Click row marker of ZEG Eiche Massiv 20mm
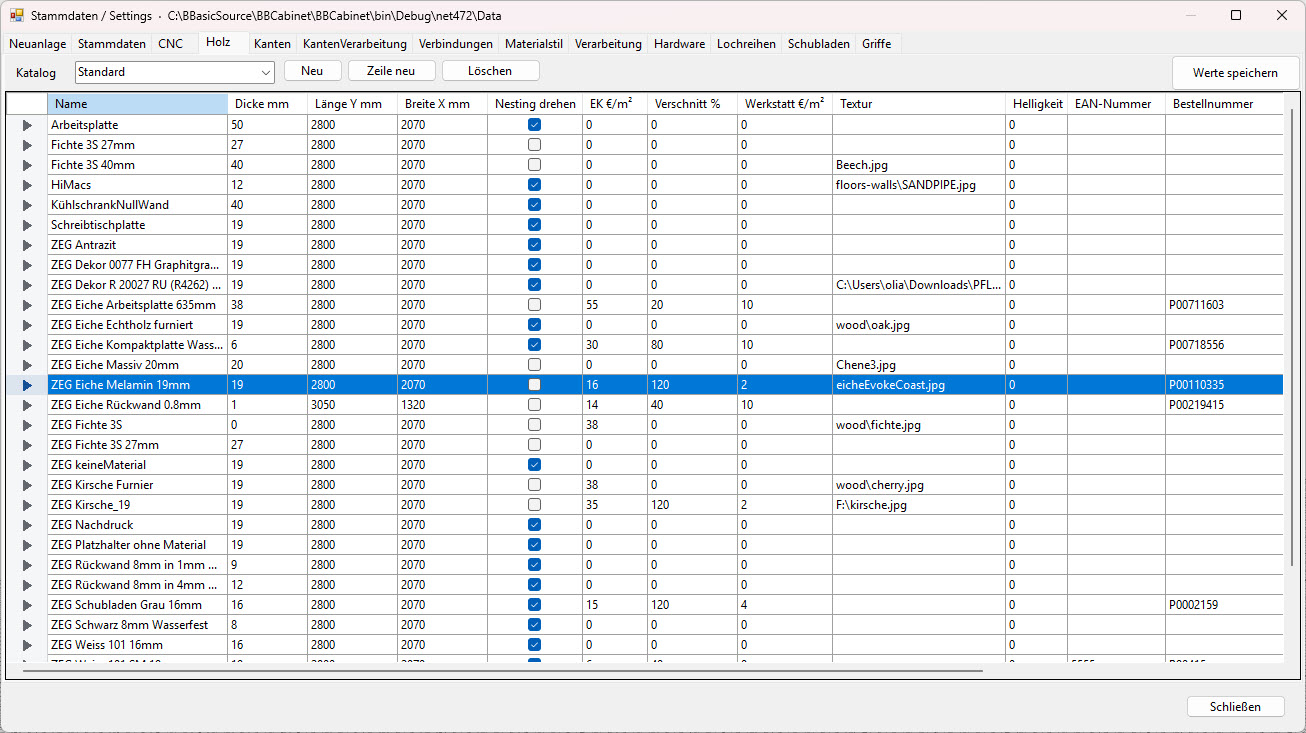The height and width of the screenshot is (733, 1306). (27, 365)
